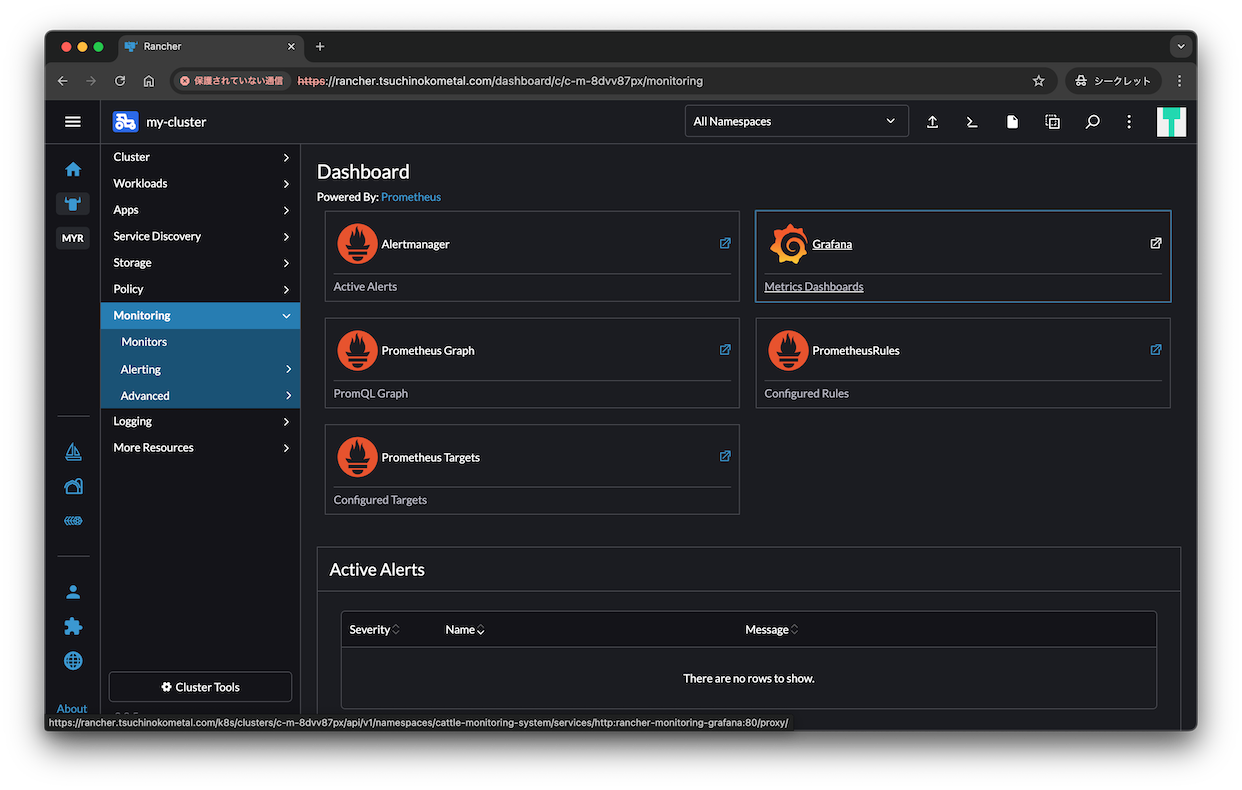The height and width of the screenshot is (790, 1242).
Task: Open the user avatar menu
Action: click(x=1171, y=121)
